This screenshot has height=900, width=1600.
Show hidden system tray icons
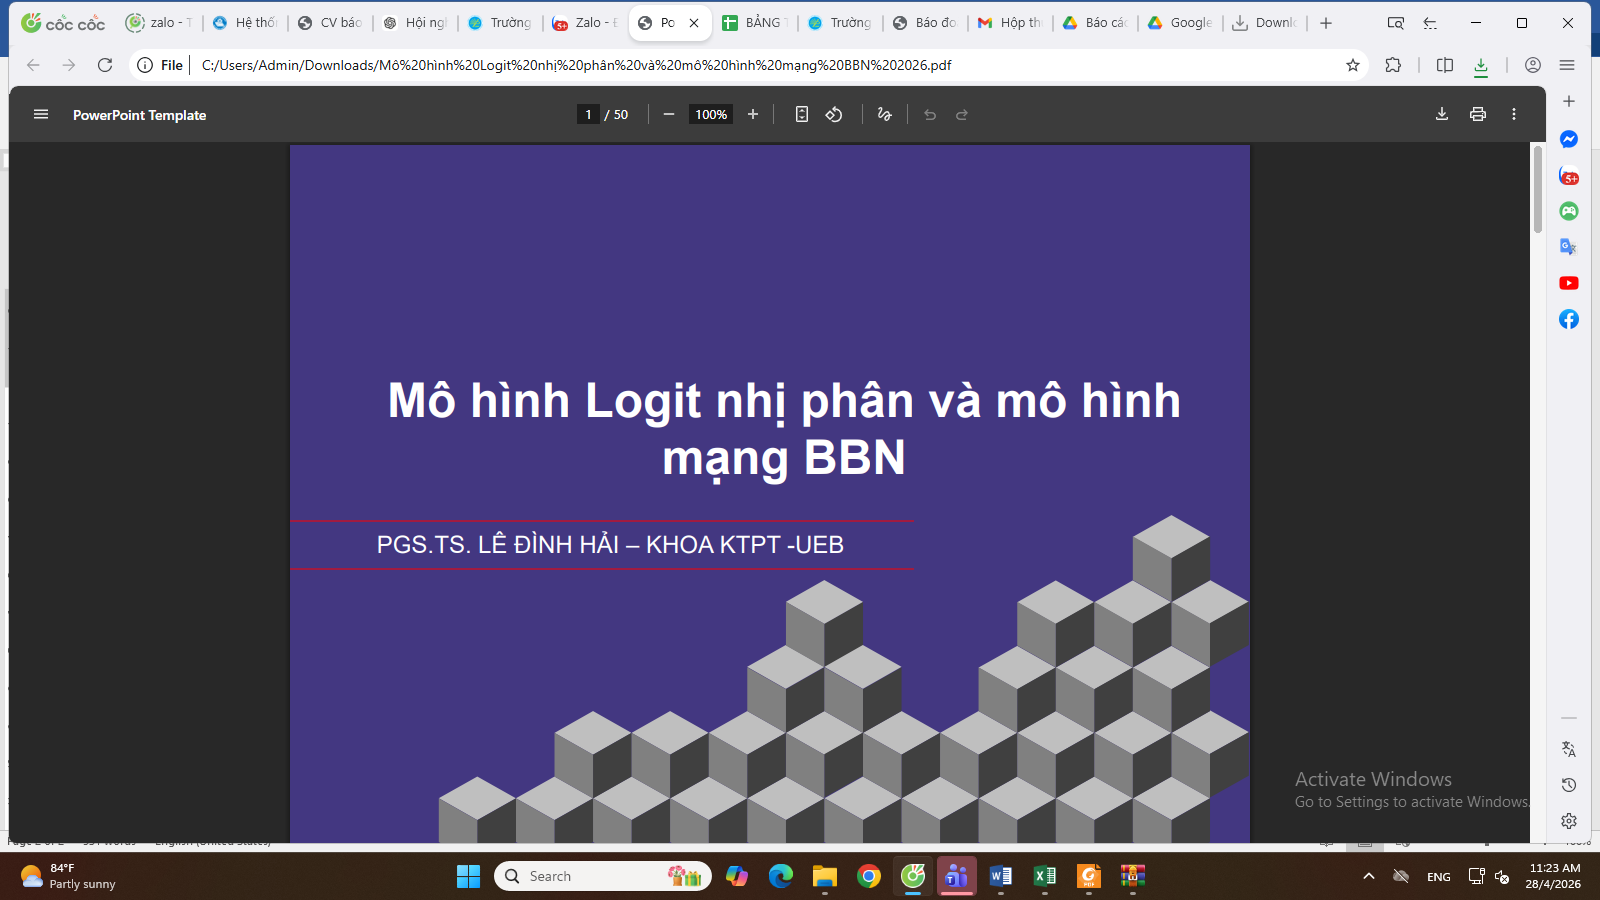pos(1368,876)
